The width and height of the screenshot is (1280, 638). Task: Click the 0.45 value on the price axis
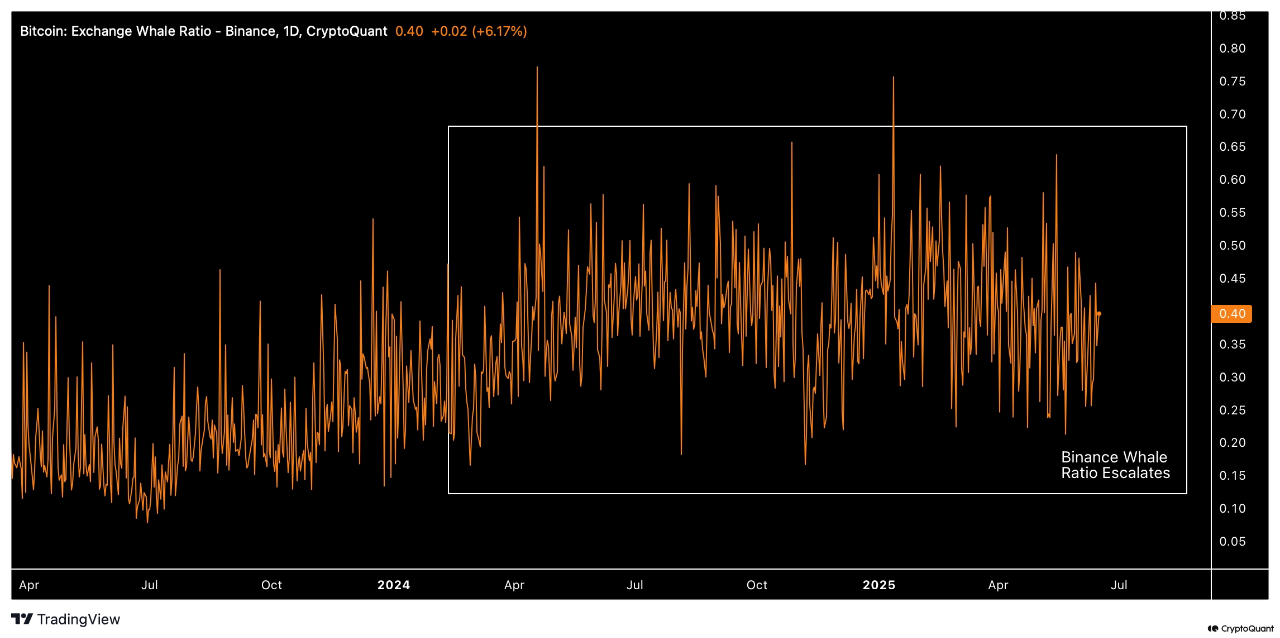pos(1232,278)
